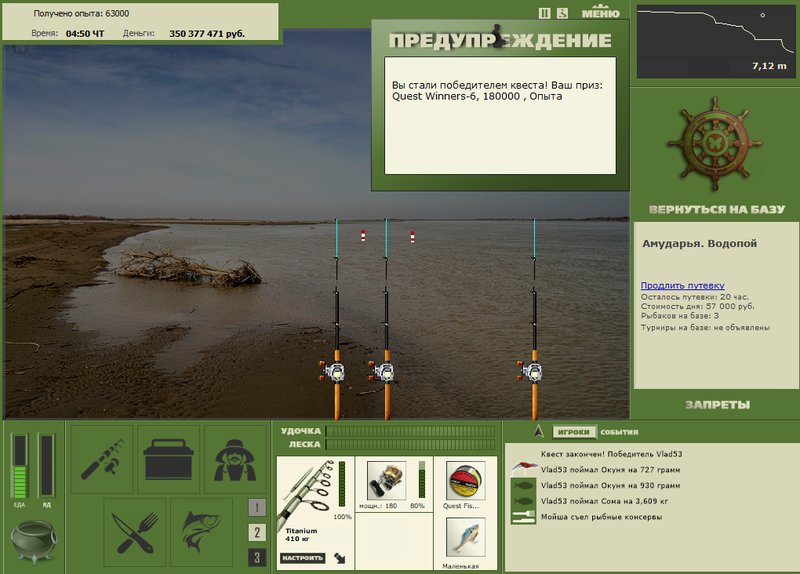Open the МЕНЮ menu
The image size is (800, 574).
tap(601, 13)
